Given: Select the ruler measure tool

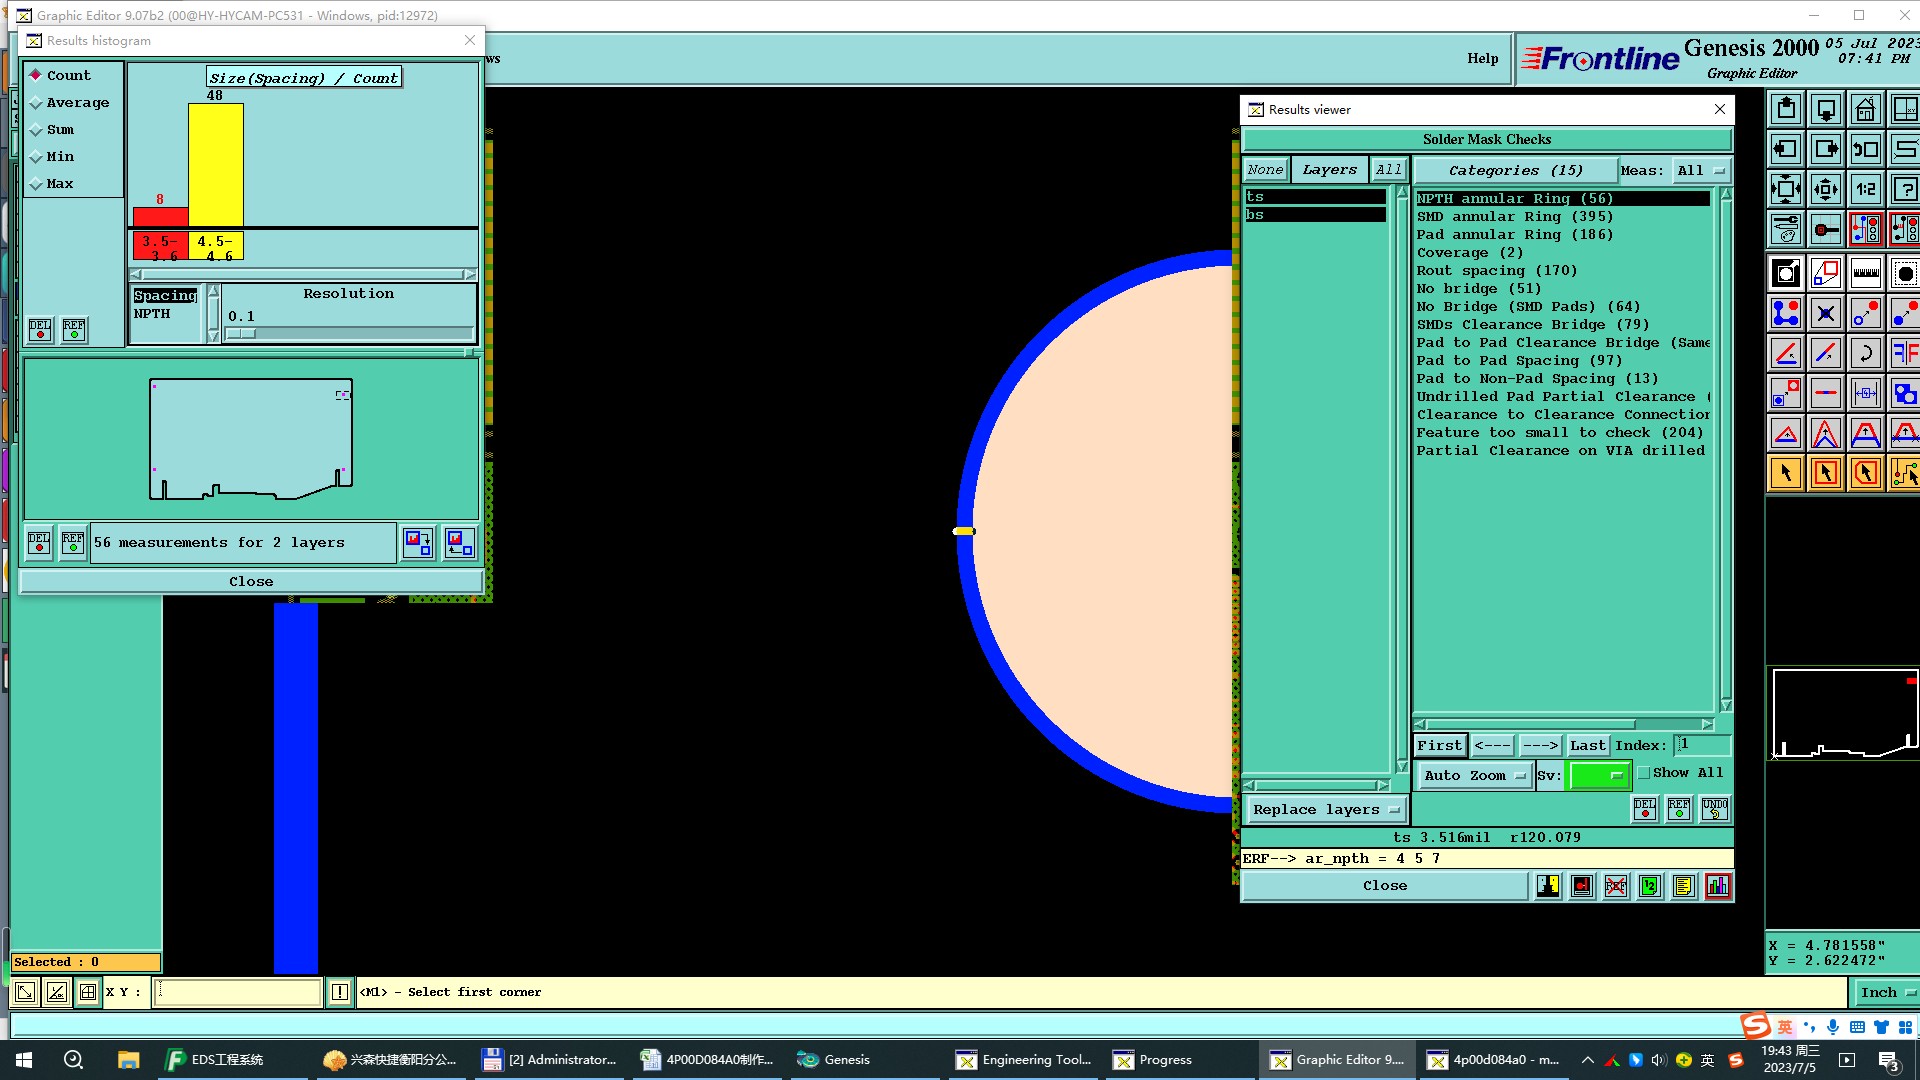Looking at the screenshot, I should tap(1865, 273).
